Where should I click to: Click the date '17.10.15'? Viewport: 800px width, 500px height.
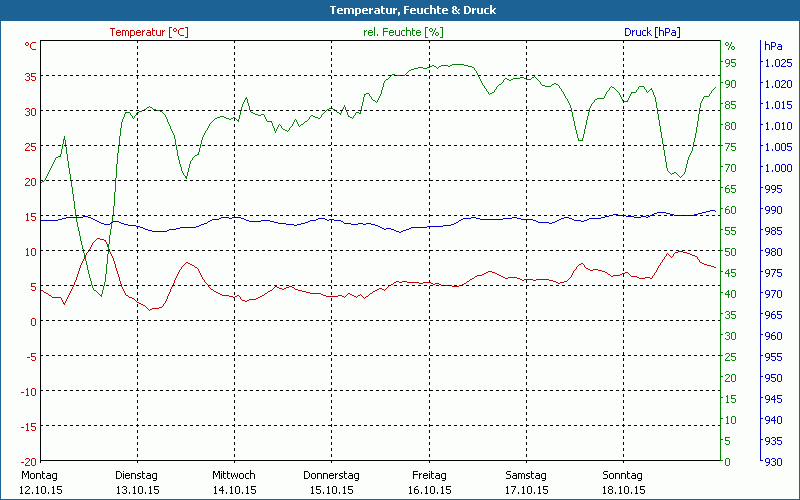click(527, 490)
